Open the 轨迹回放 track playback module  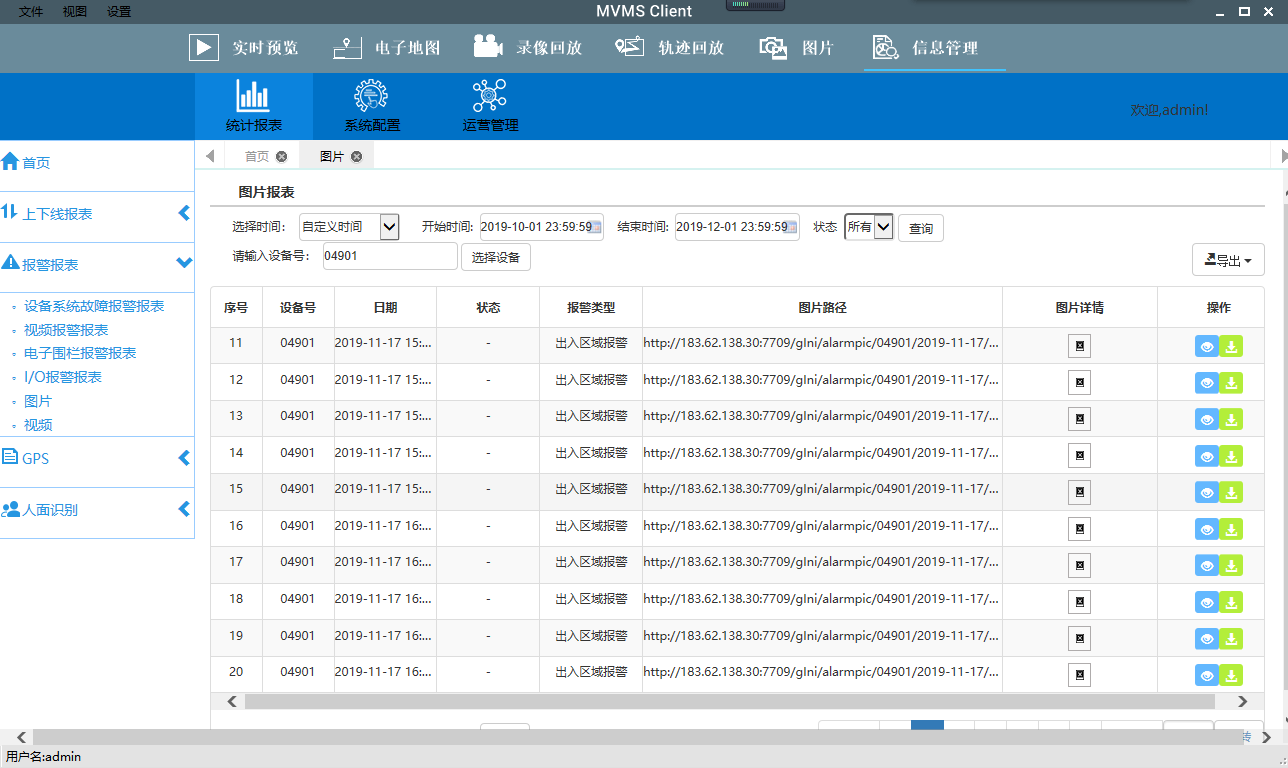click(x=669, y=48)
